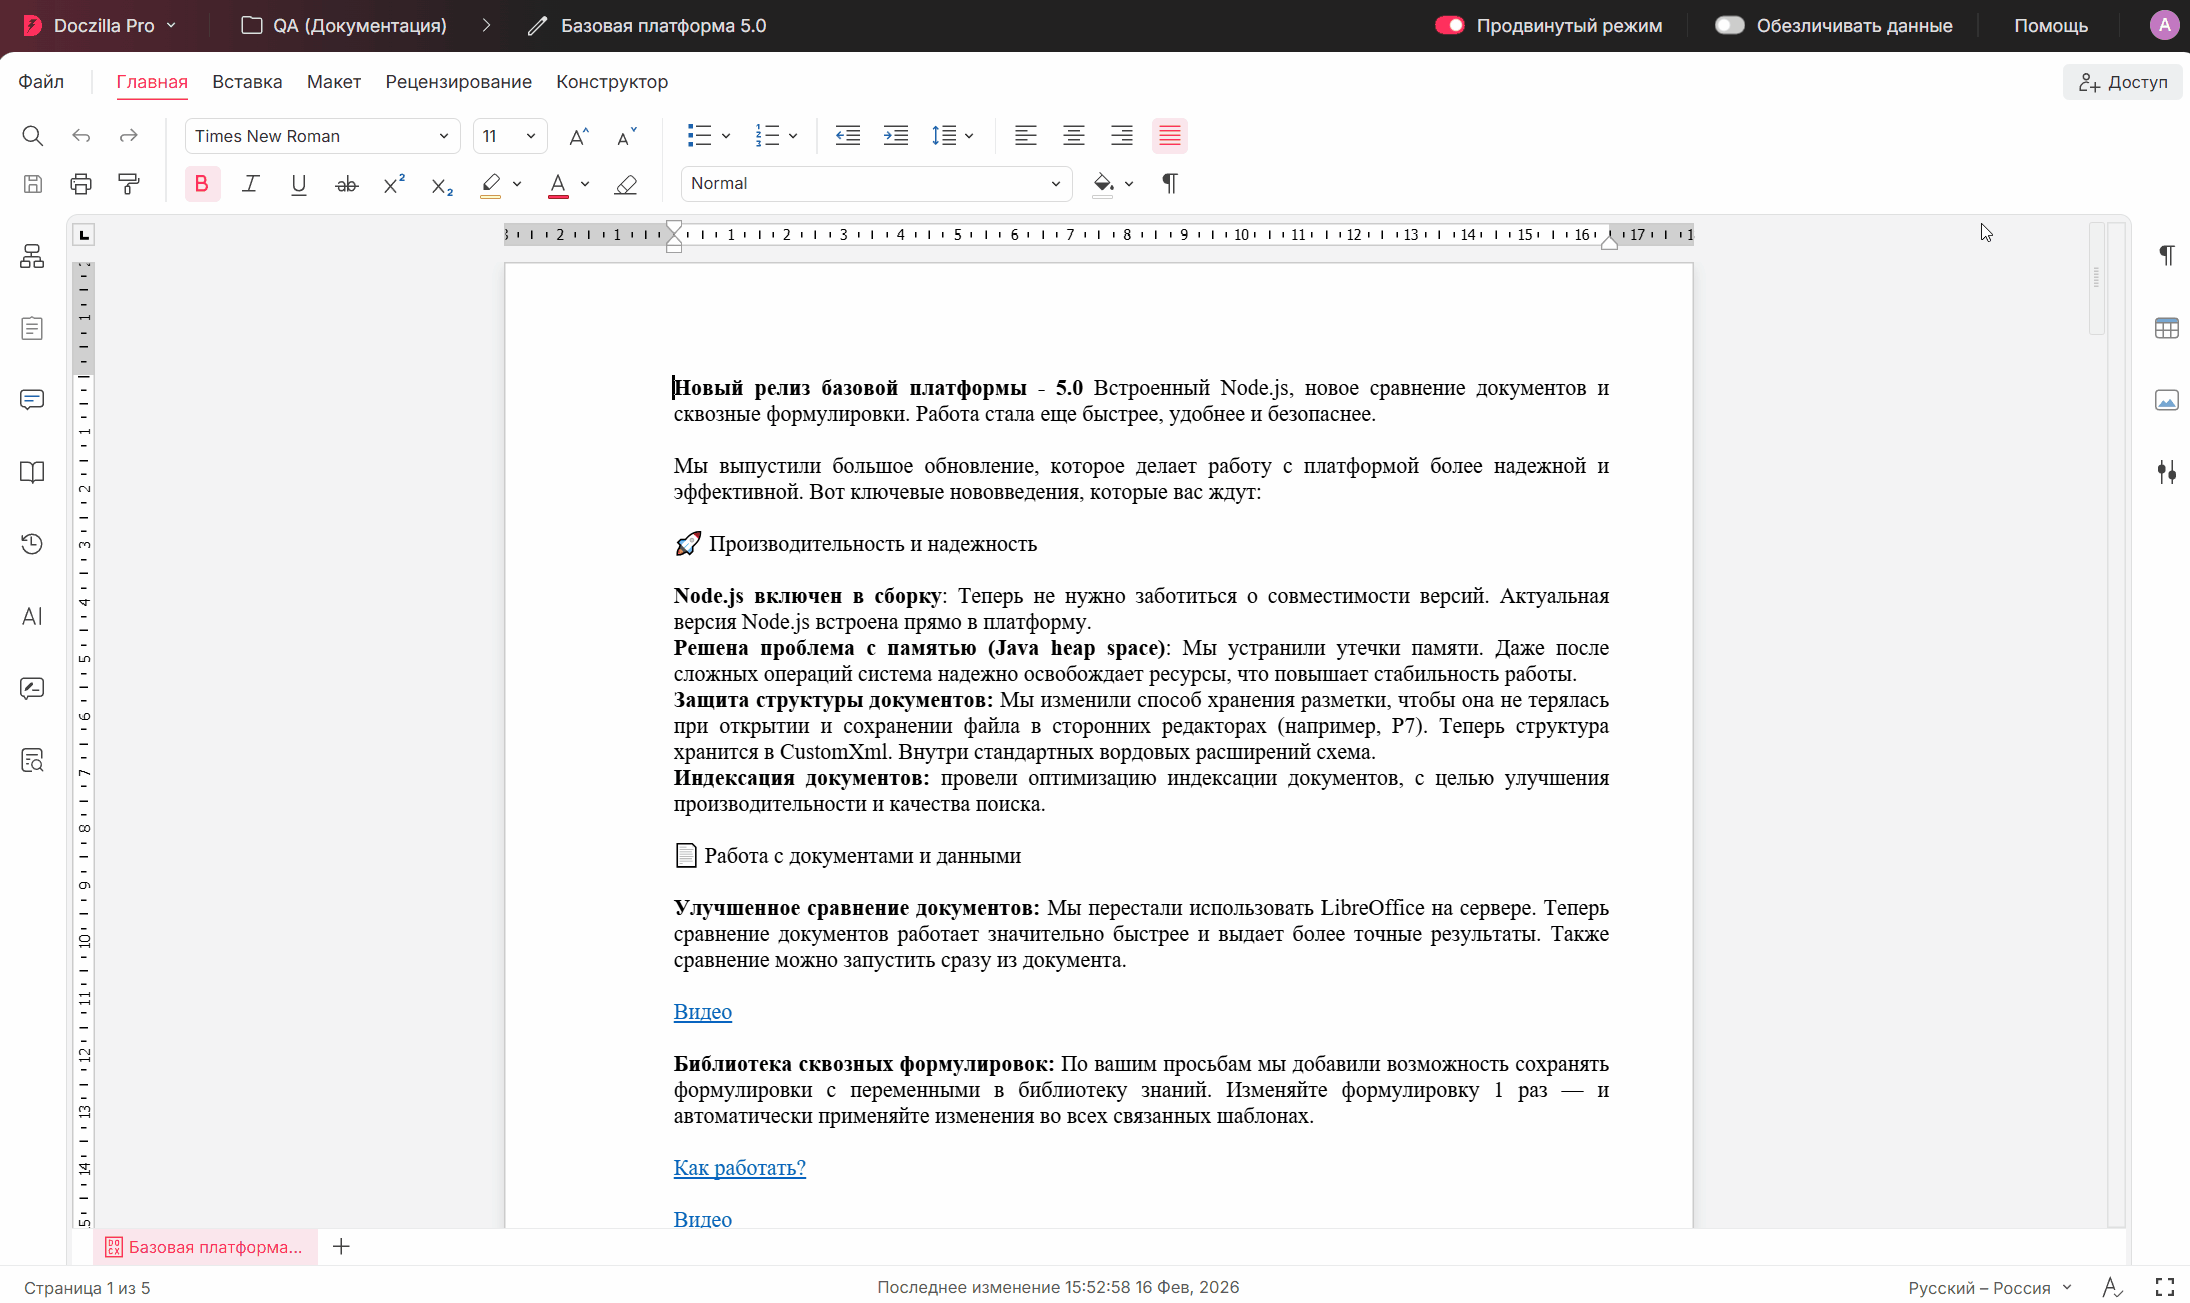
Task: Click the Доступ share button
Action: [2122, 82]
